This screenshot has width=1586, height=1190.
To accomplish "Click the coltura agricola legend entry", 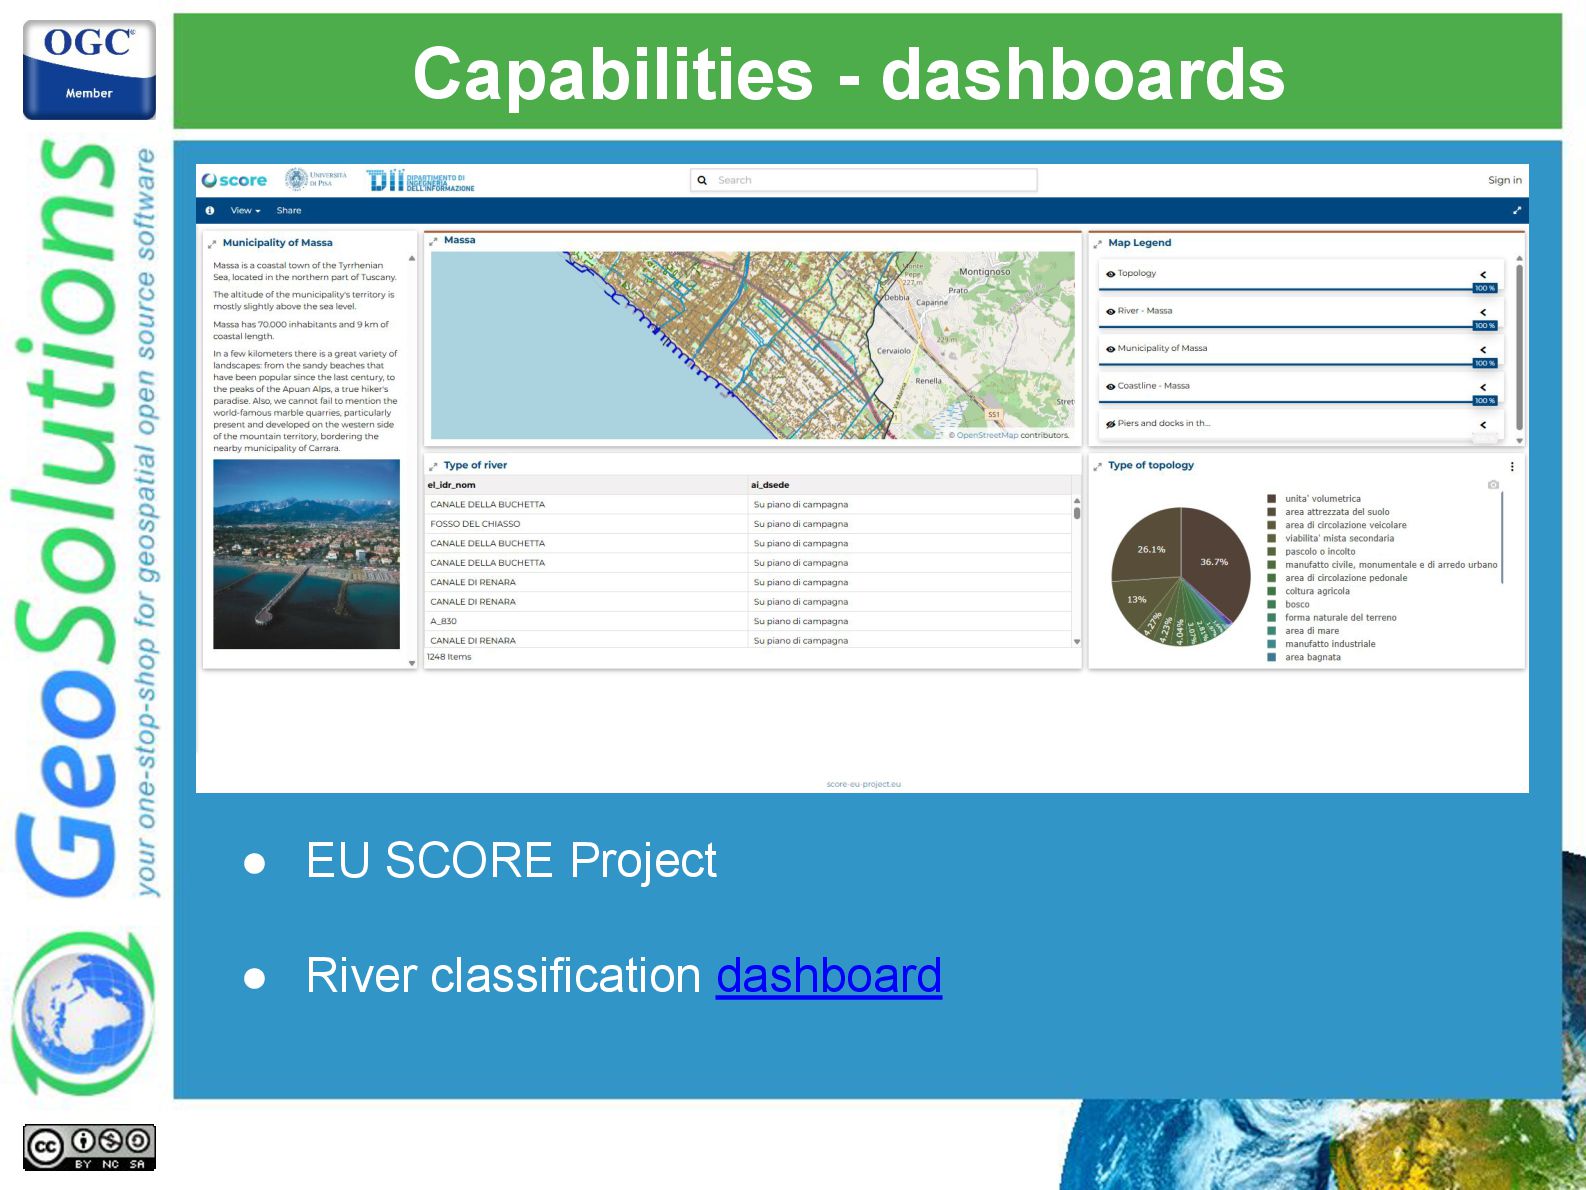I will tap(1317, 591).
